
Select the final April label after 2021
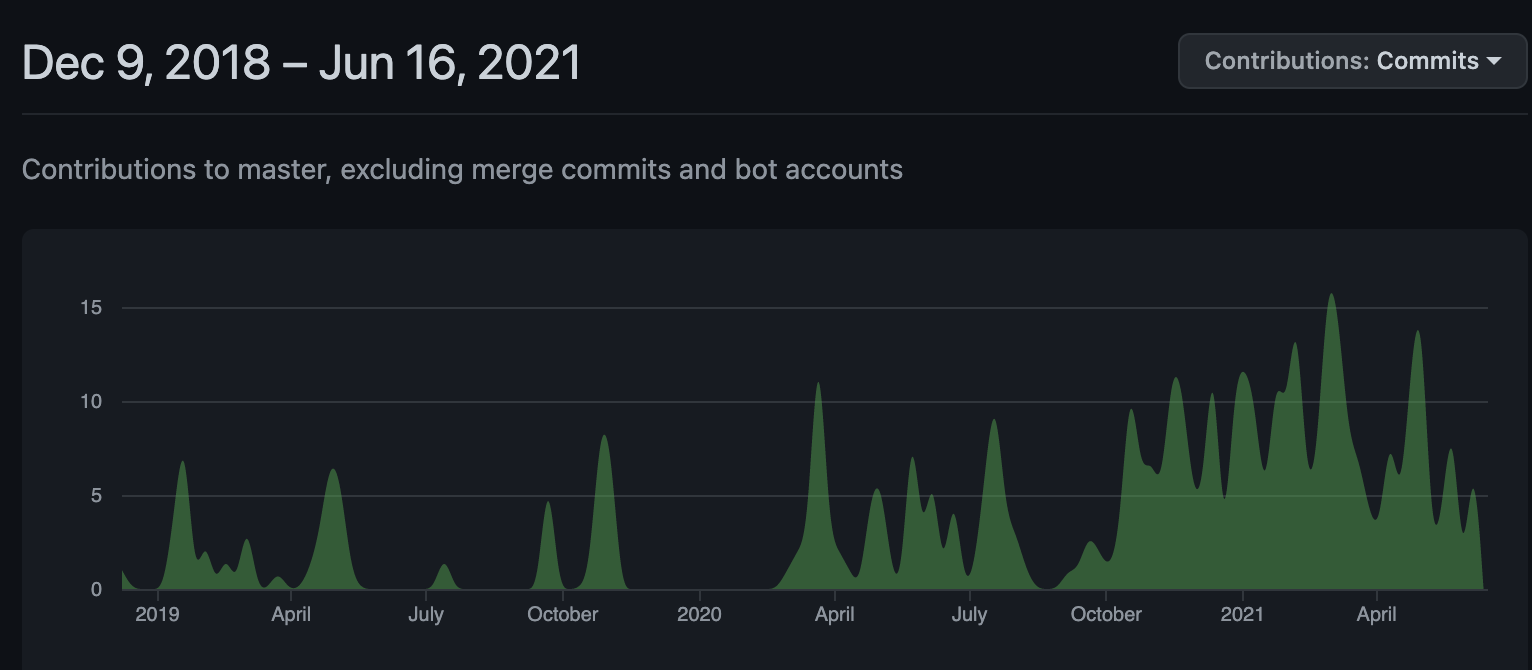(1376, 614)
